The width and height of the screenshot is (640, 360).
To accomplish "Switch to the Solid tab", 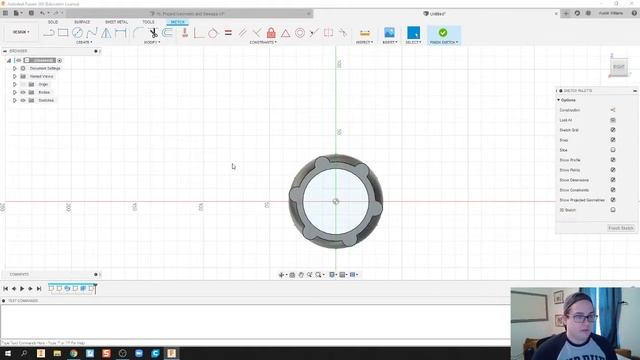I will coord(53,22).
